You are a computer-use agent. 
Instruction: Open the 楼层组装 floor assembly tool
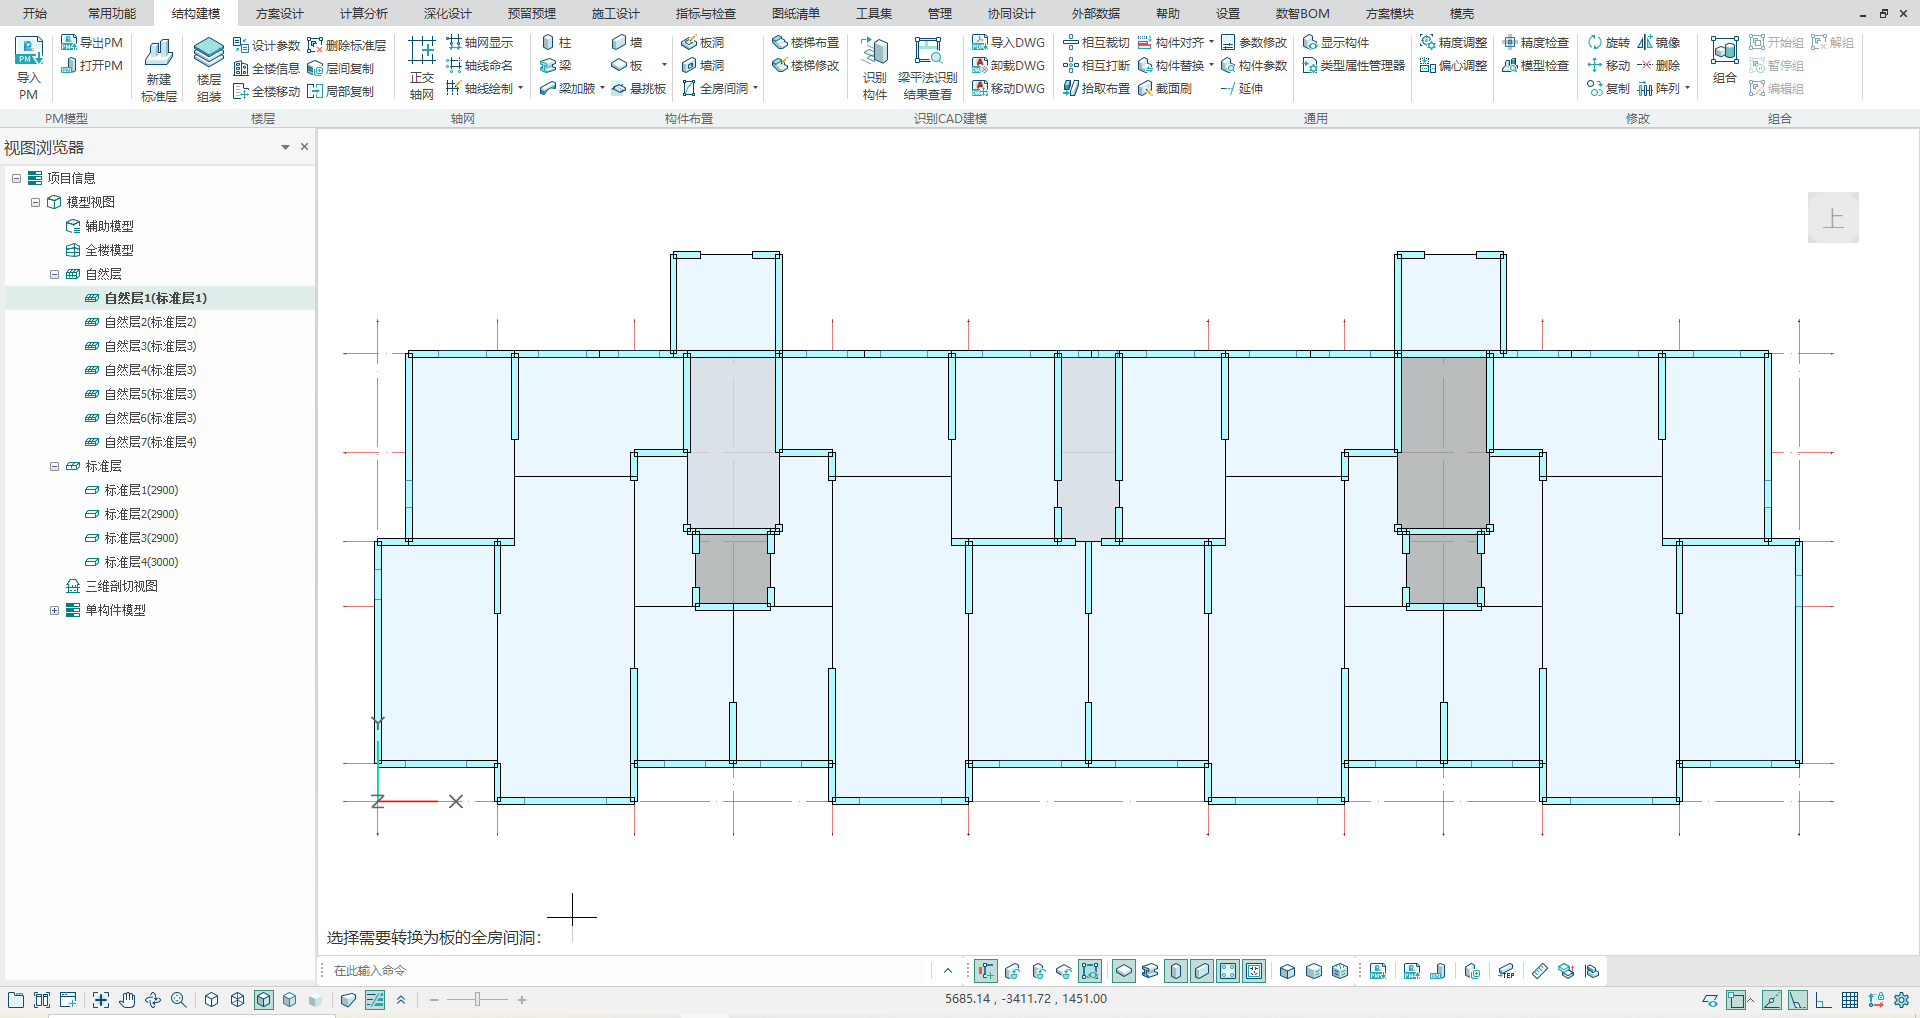coord(208,69)
